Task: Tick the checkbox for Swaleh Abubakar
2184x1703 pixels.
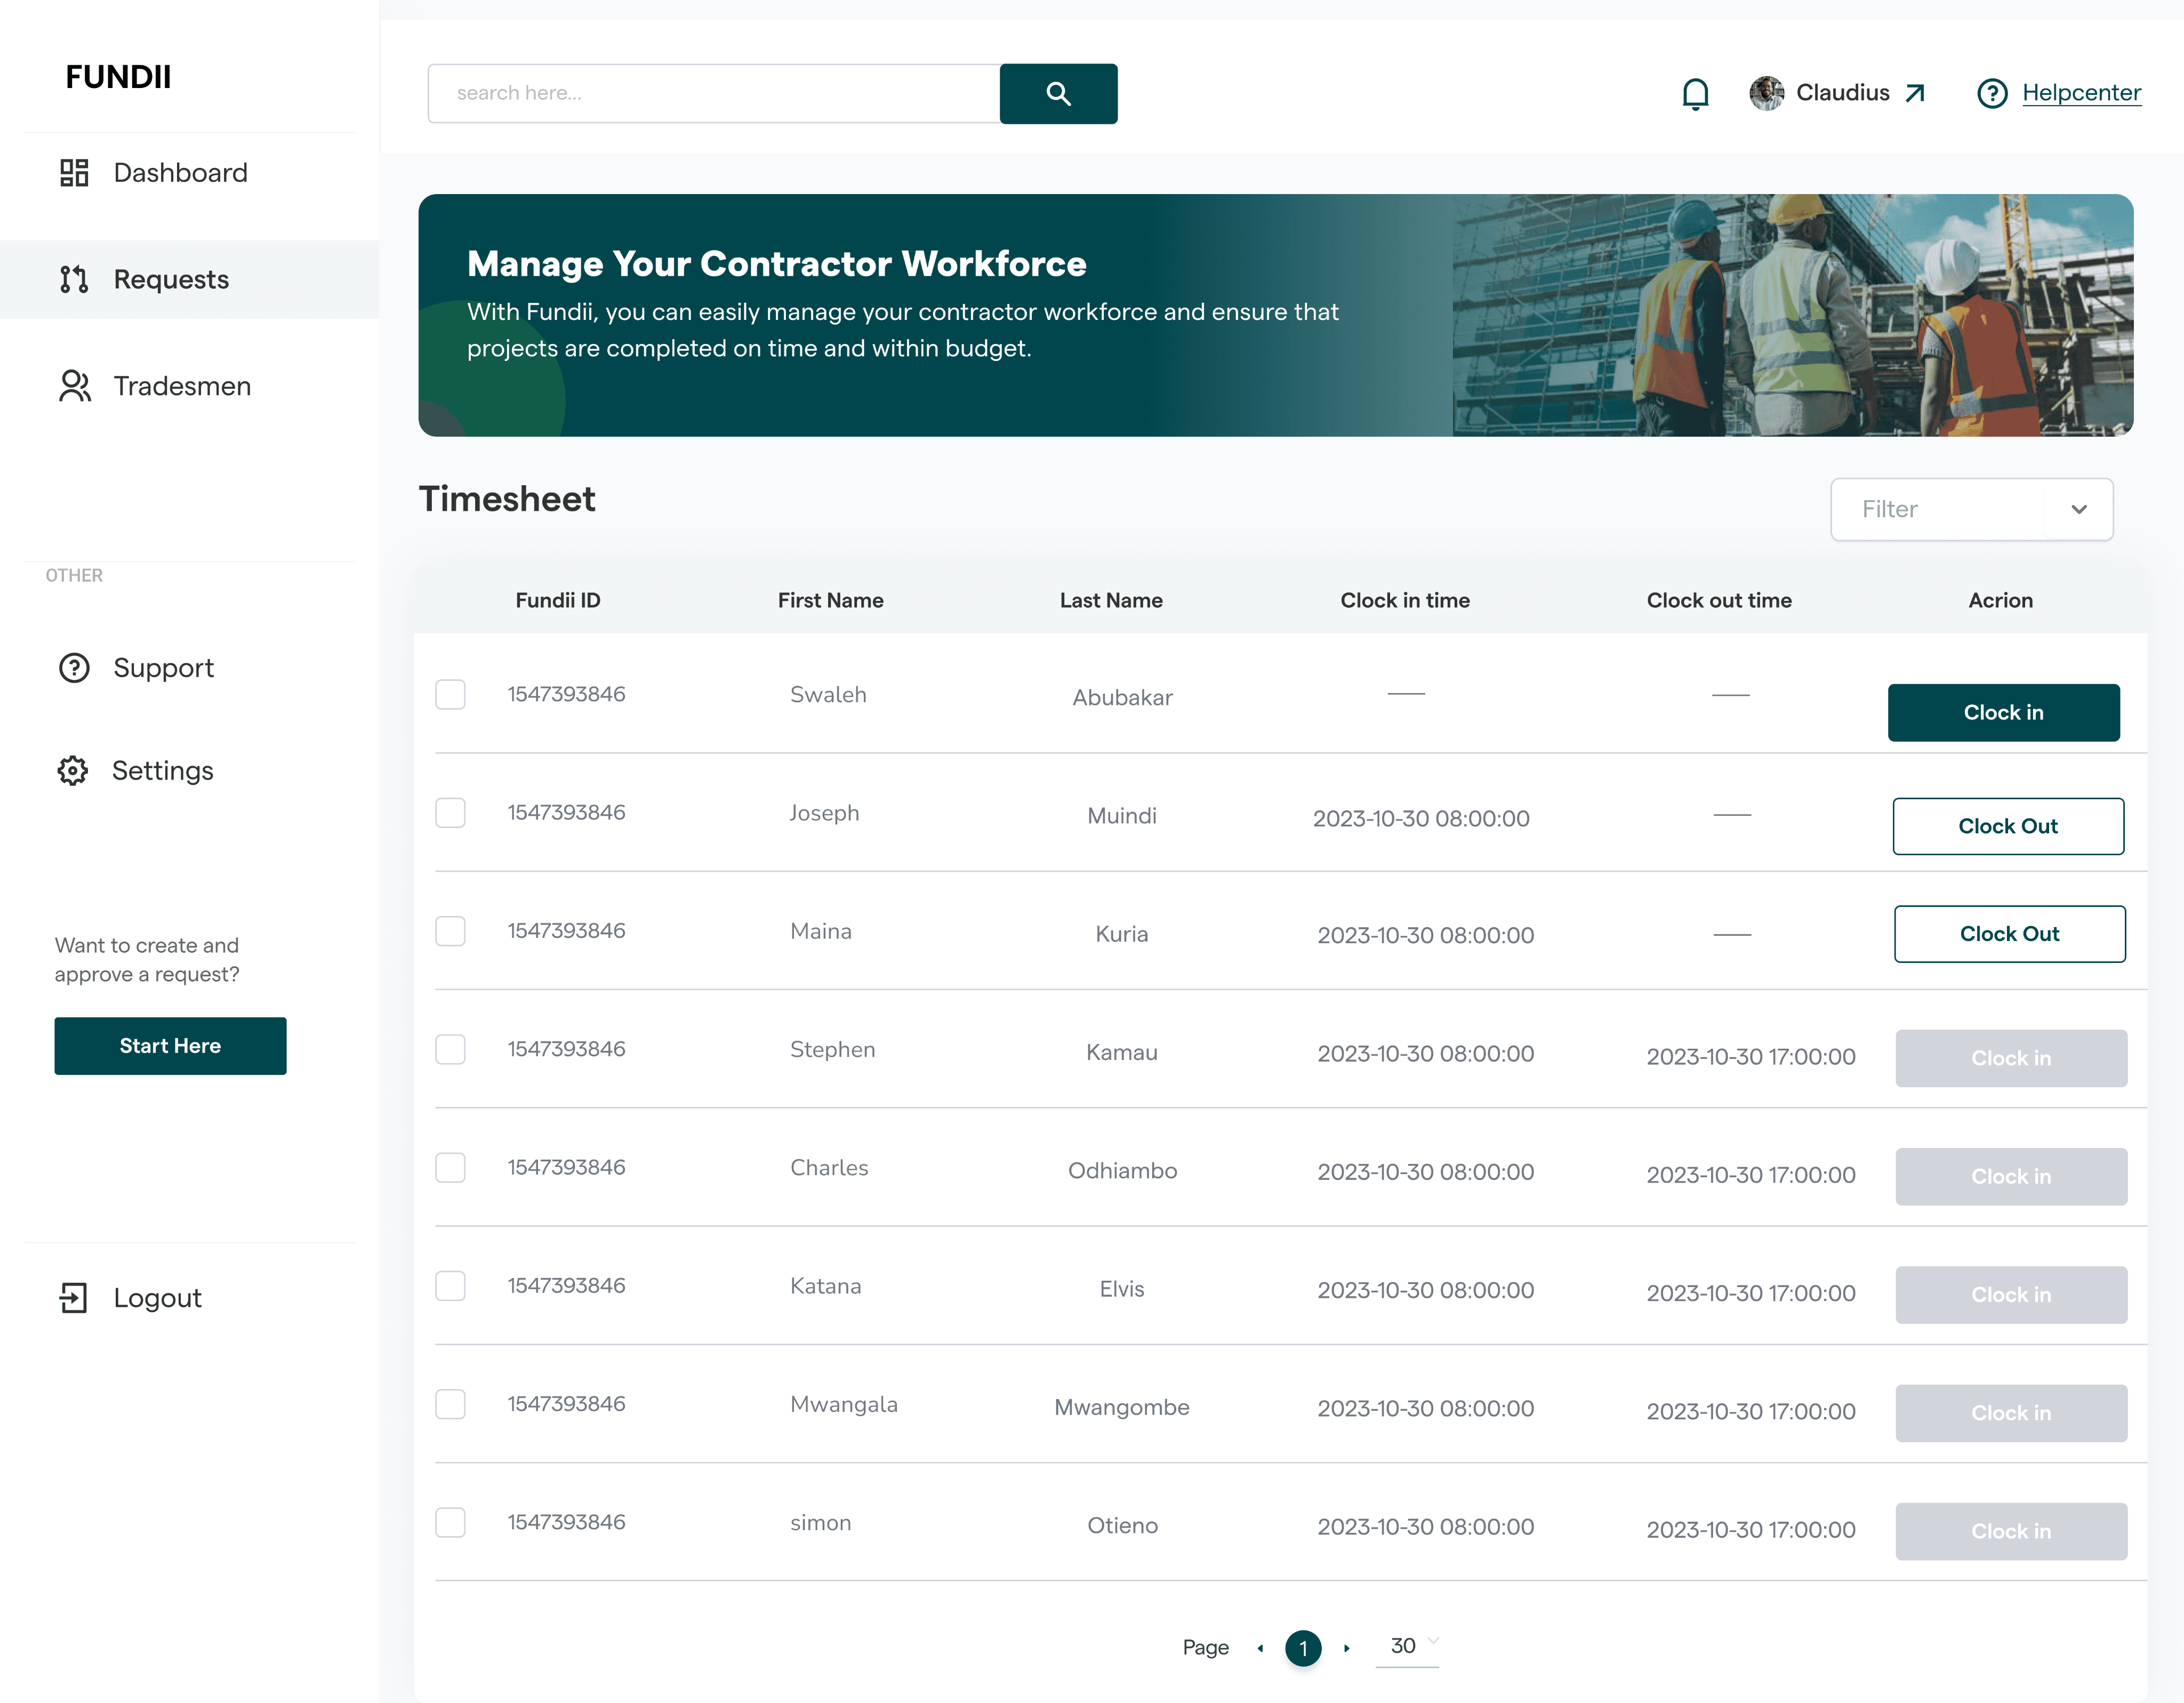Action: 450,695
